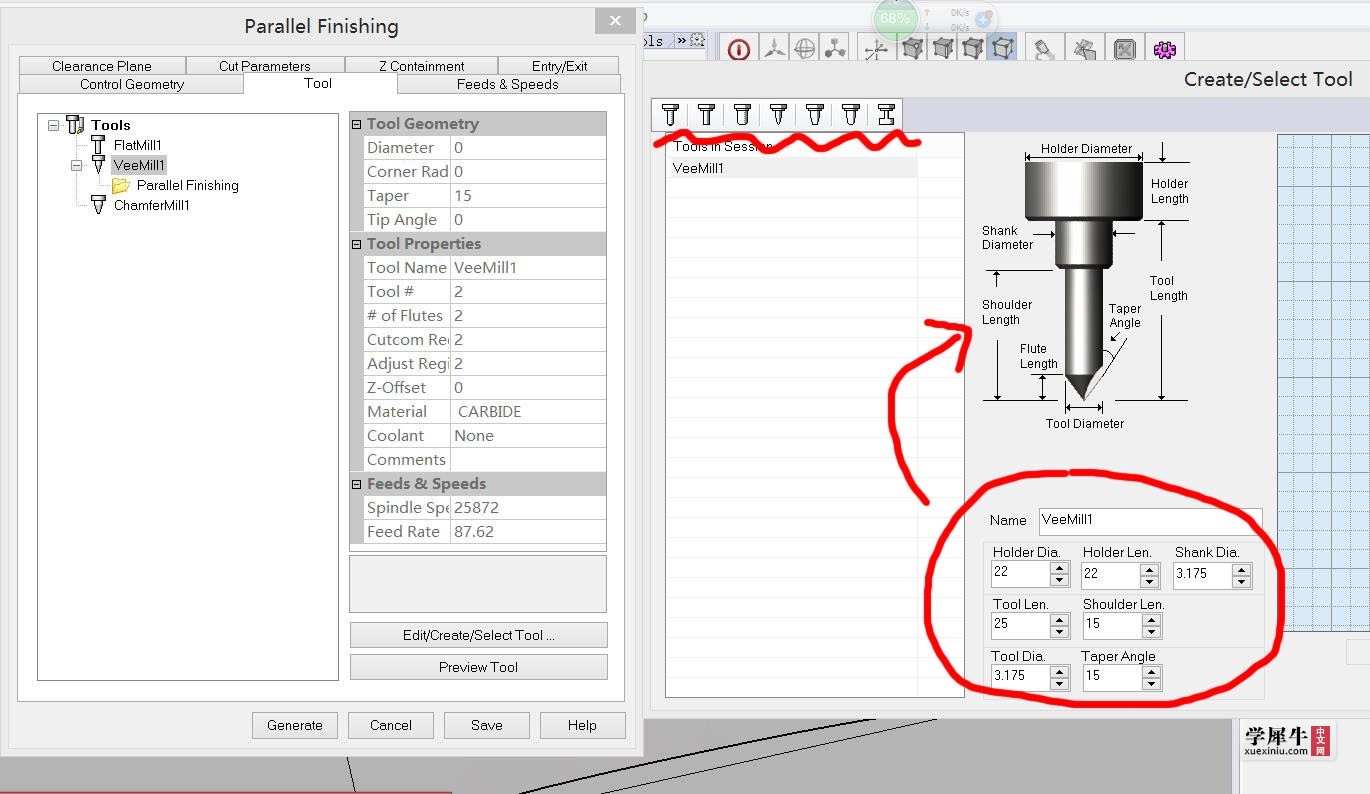Image resolution: width=1370 pixels, height=794 pixels.
Task: Cancel the Parallel Finishing dialog
Action: (x=391, y=725)
